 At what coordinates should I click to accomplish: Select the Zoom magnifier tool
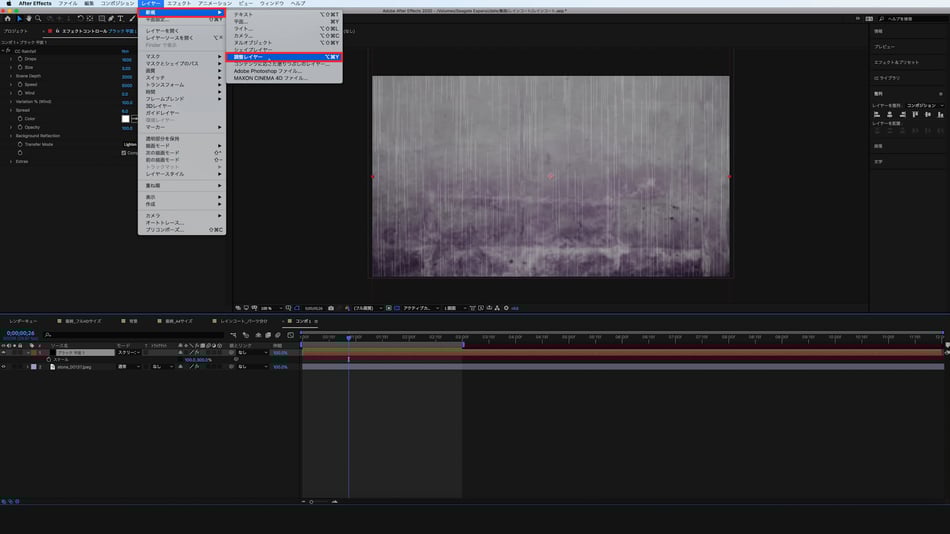(38, 18)
